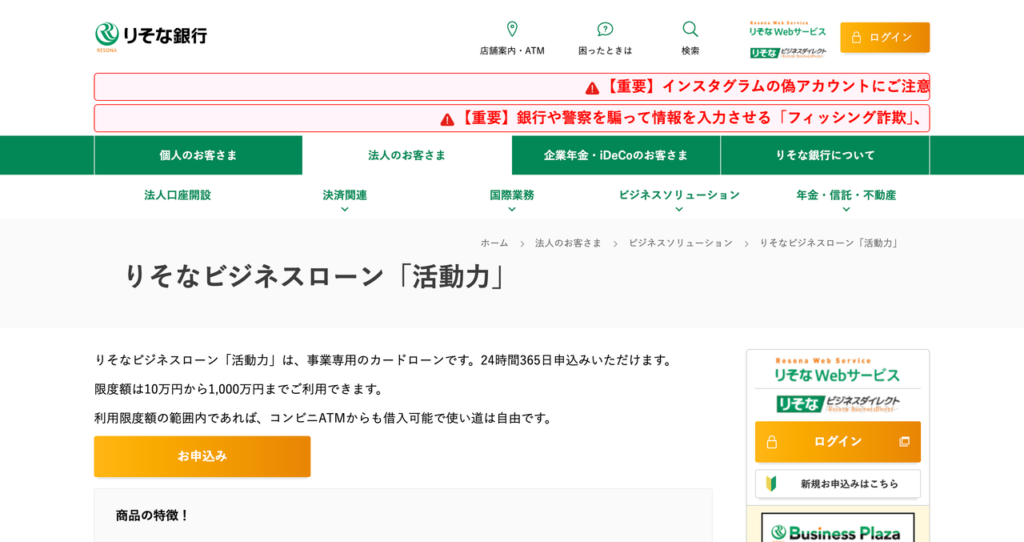This screenshot has width=1024, height=542.
Task: Open the 店舗案内・ATM location pin icon
Action: 512,29
